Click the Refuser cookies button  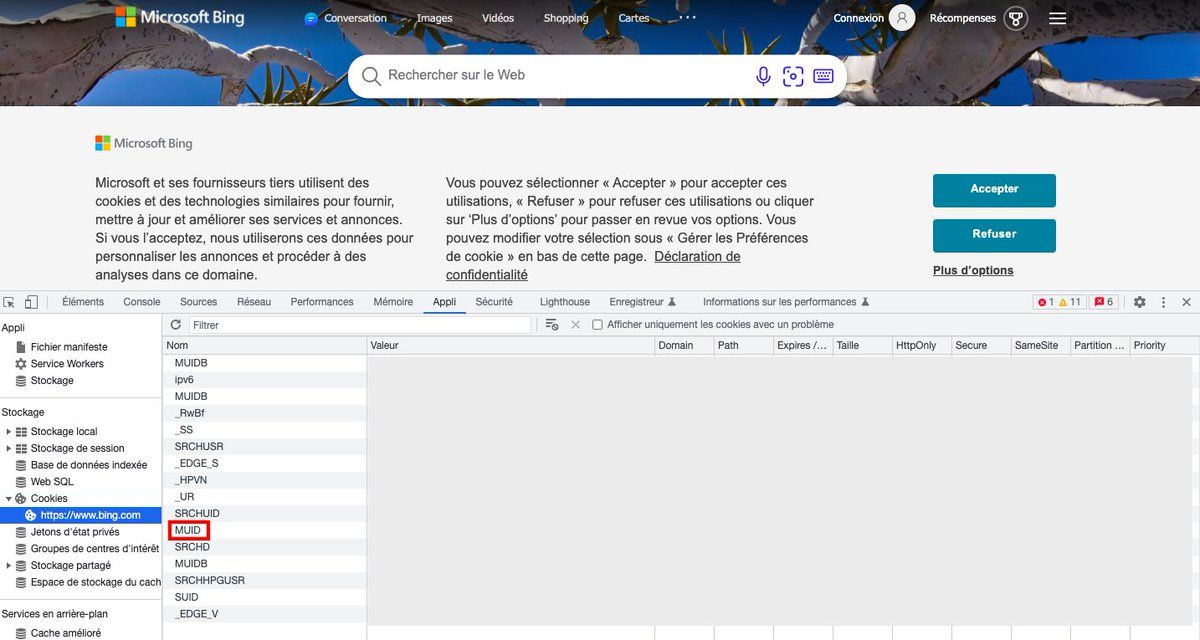[994, 235]
